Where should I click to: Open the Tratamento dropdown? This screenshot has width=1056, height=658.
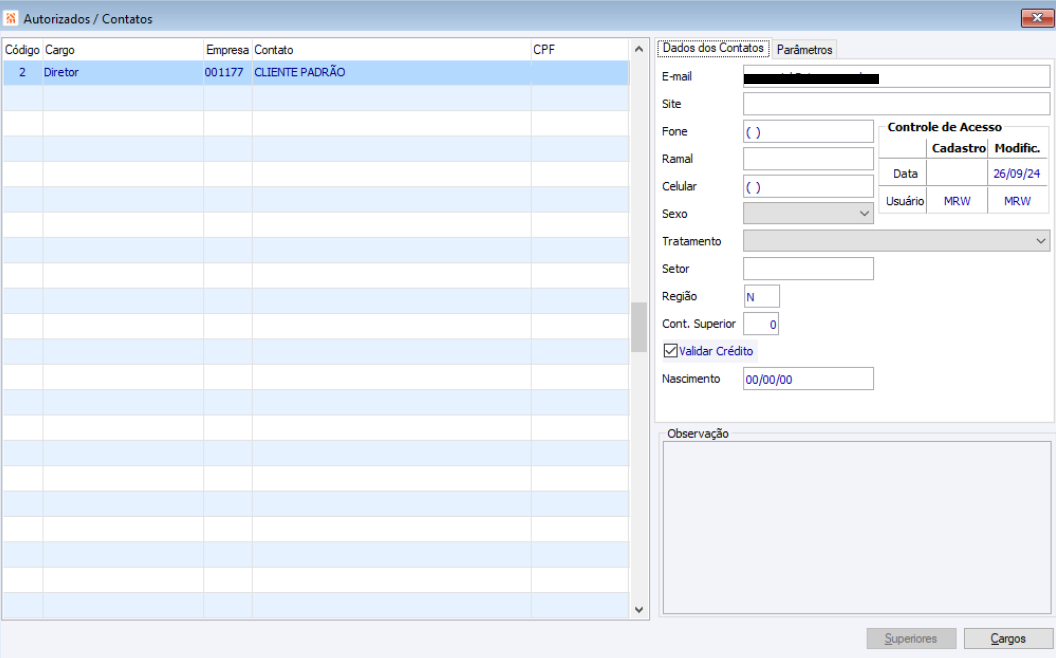click(896, 241)
